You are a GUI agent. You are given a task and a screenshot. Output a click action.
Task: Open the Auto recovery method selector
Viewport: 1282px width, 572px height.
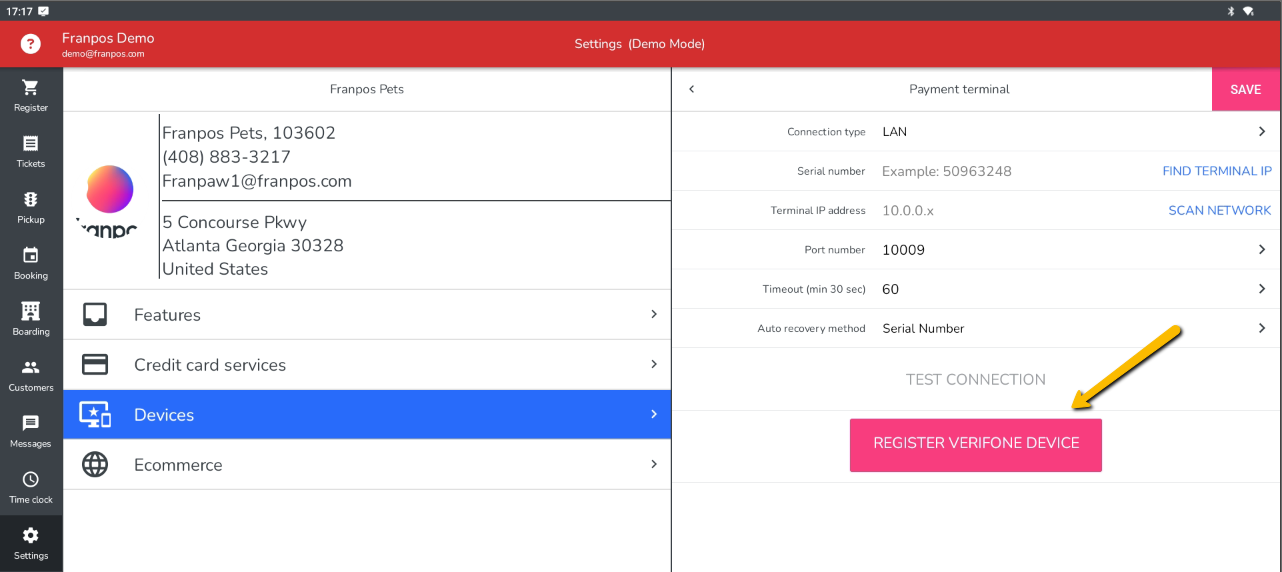click(x=1261, y=328)
